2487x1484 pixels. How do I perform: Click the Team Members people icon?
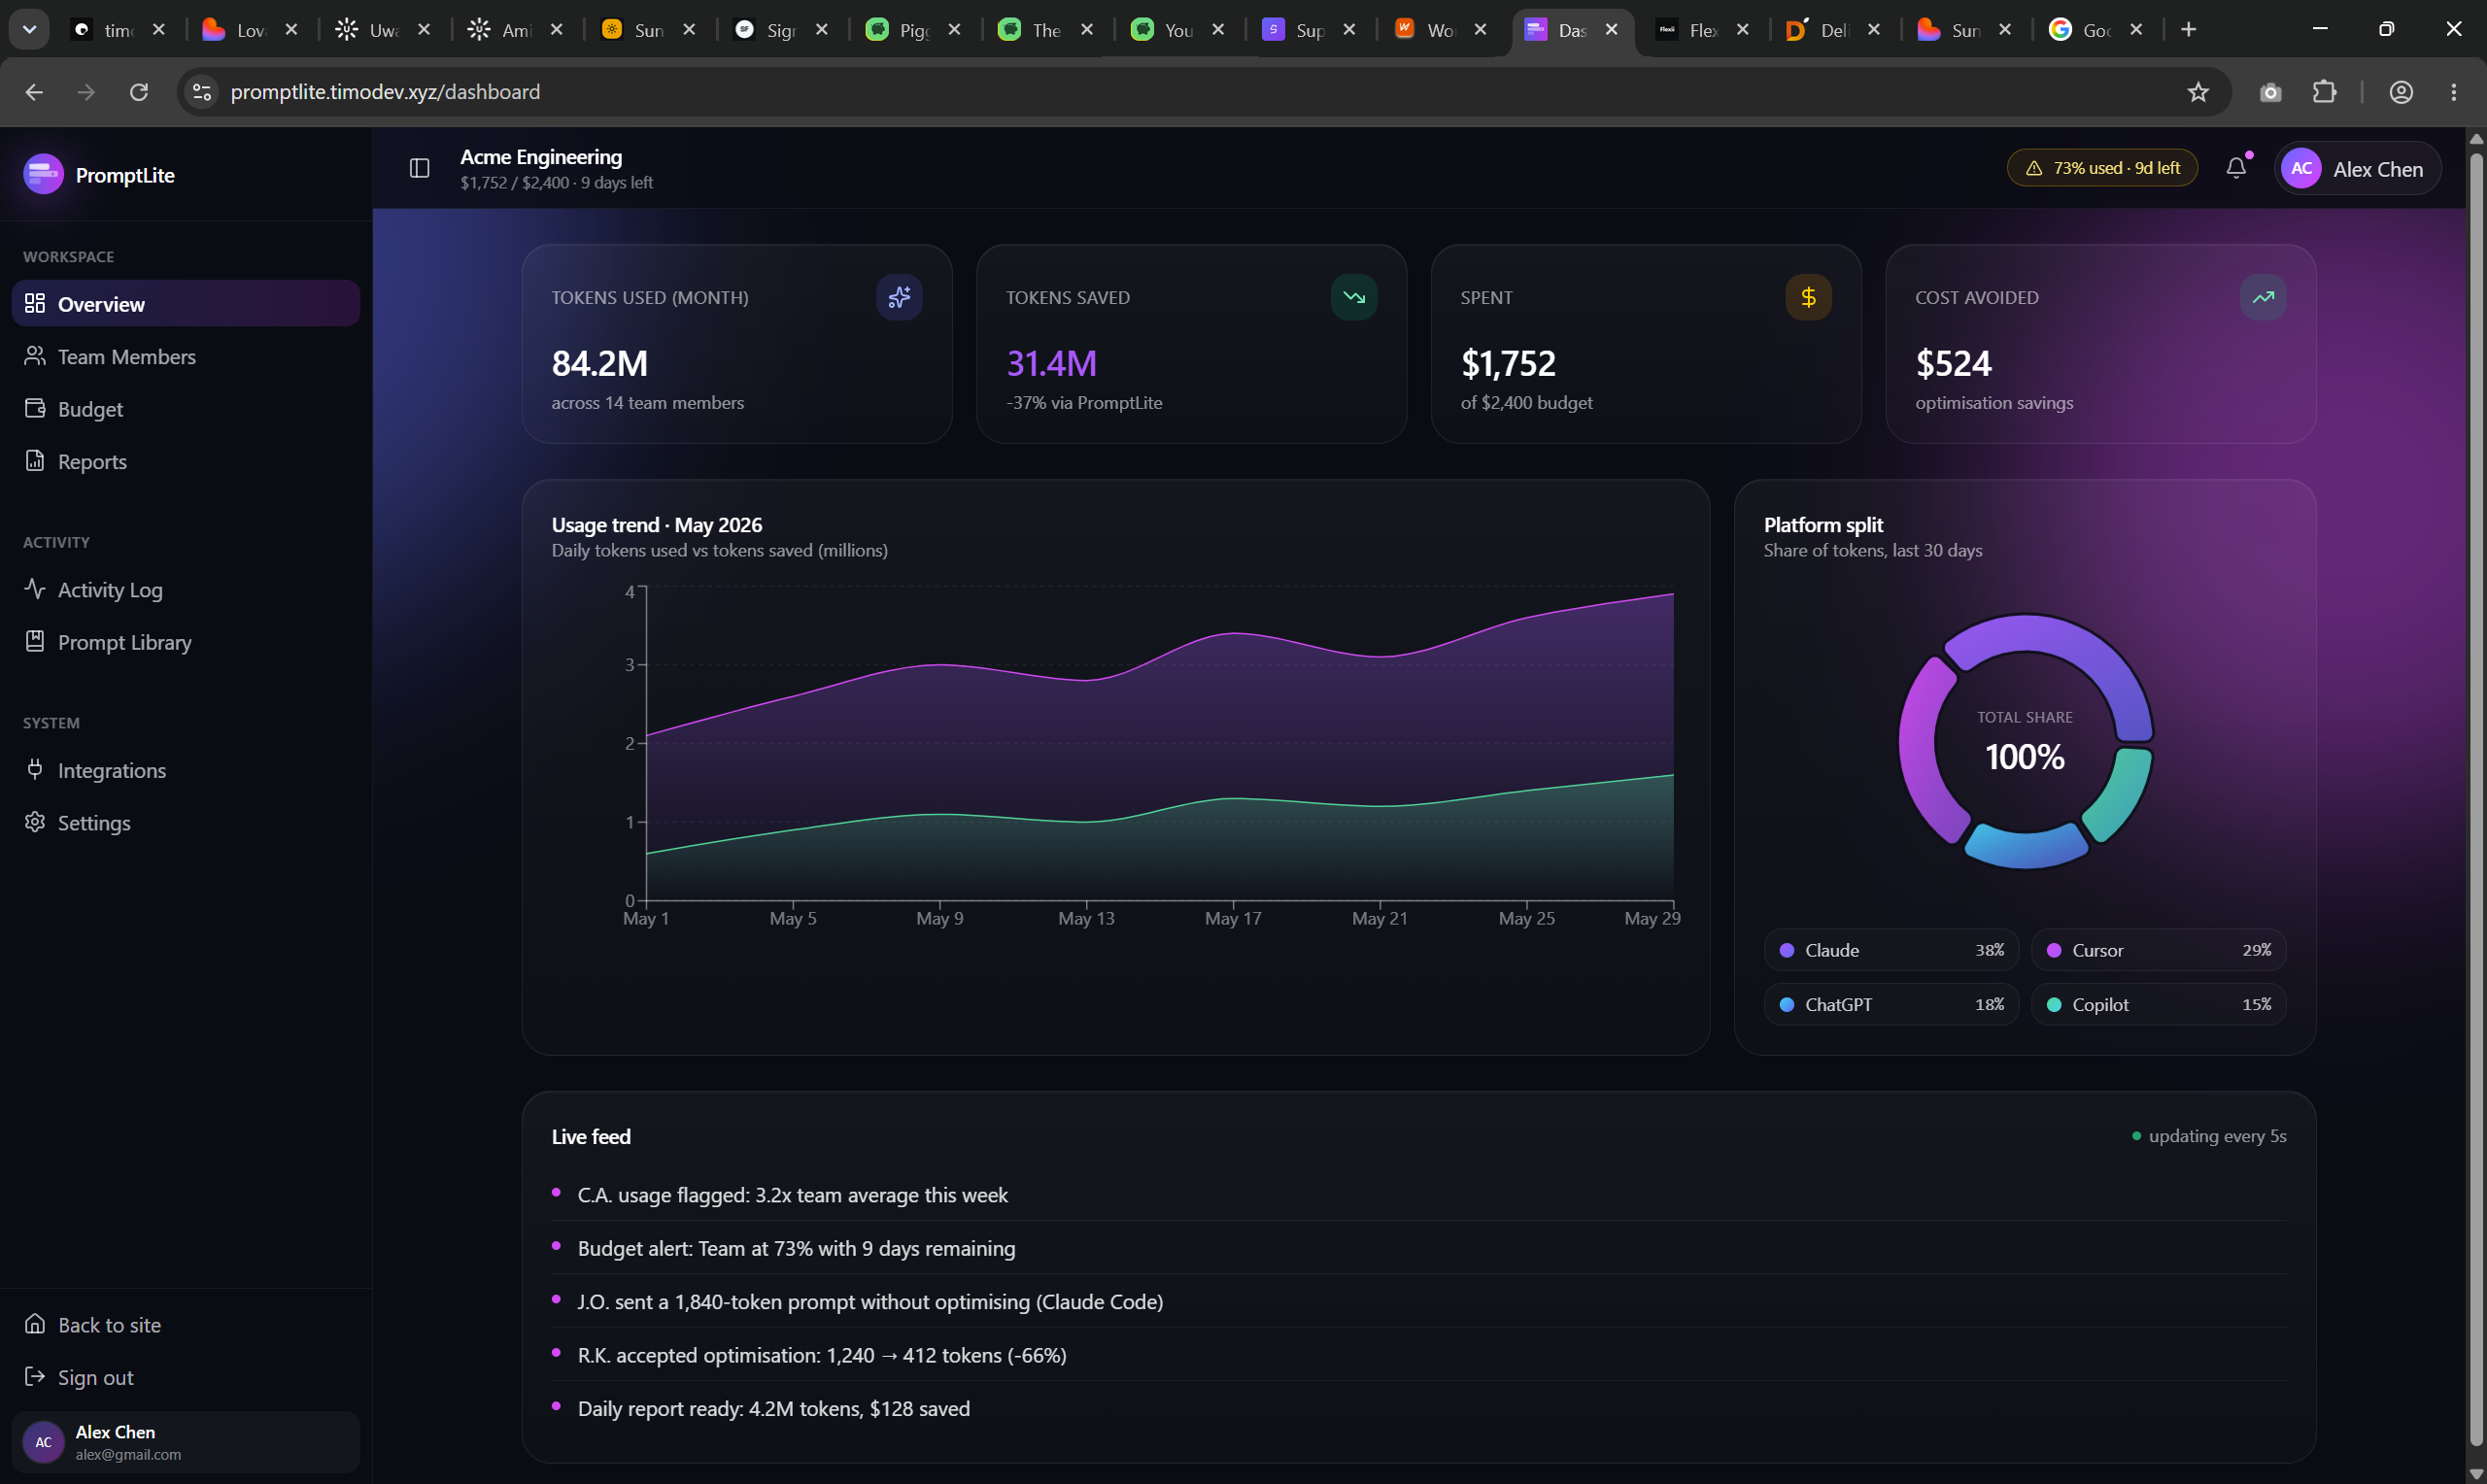(35, 356)
